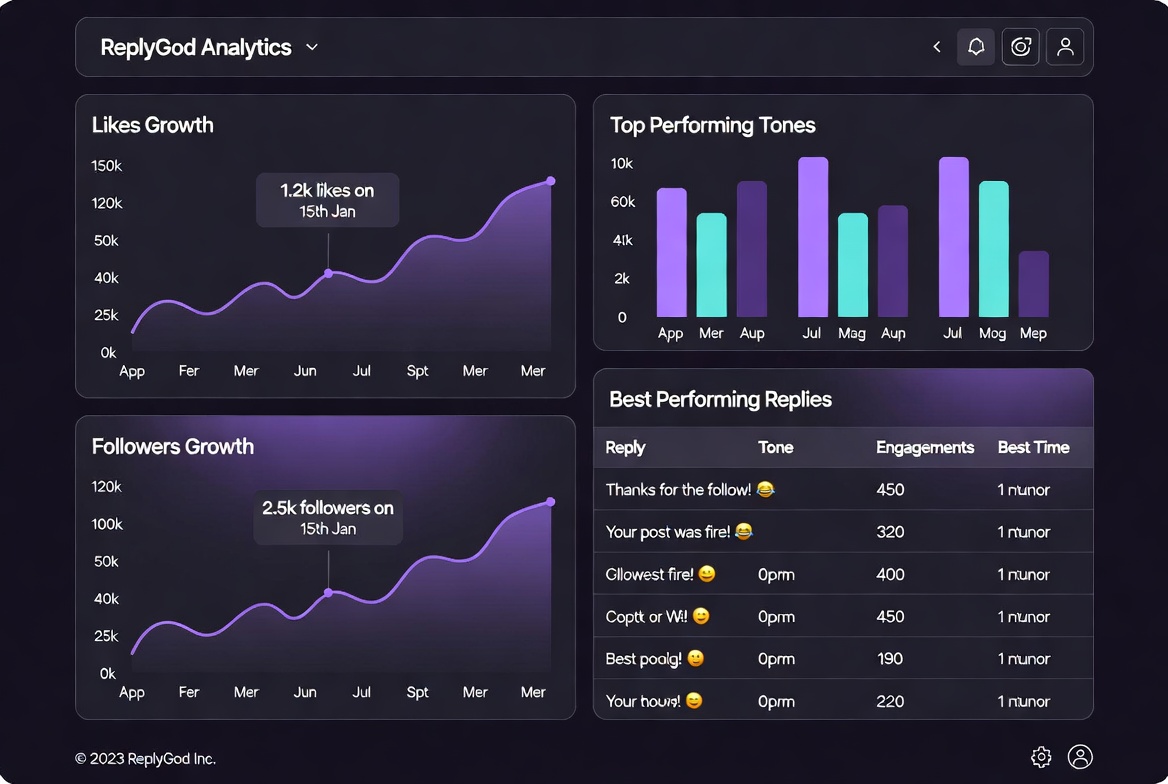This screenshot has width=1168, height=784.
Task: Click the '2.5k followers on 15th Jan' tooltip
Action: [328, 518]
